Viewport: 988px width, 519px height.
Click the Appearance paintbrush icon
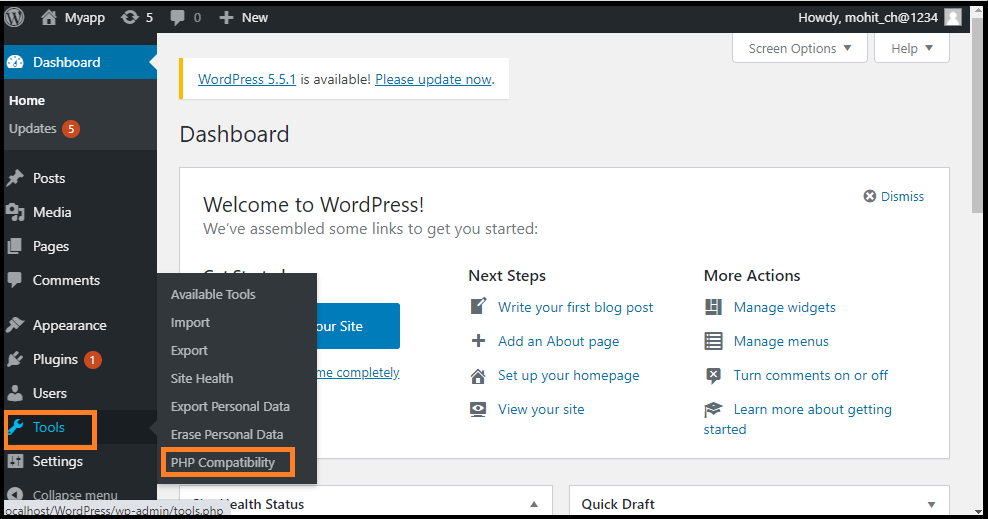[x=15, y=325]
